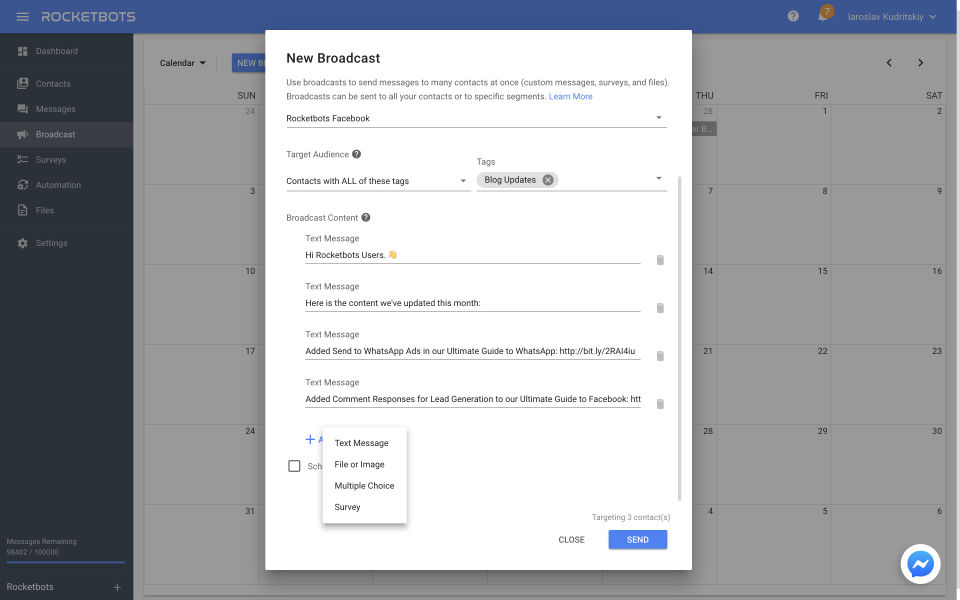Edit the 'Added Comment Responses' text field
The height and width of the screenshot is (600, 960).
click(x=473, y=399)
